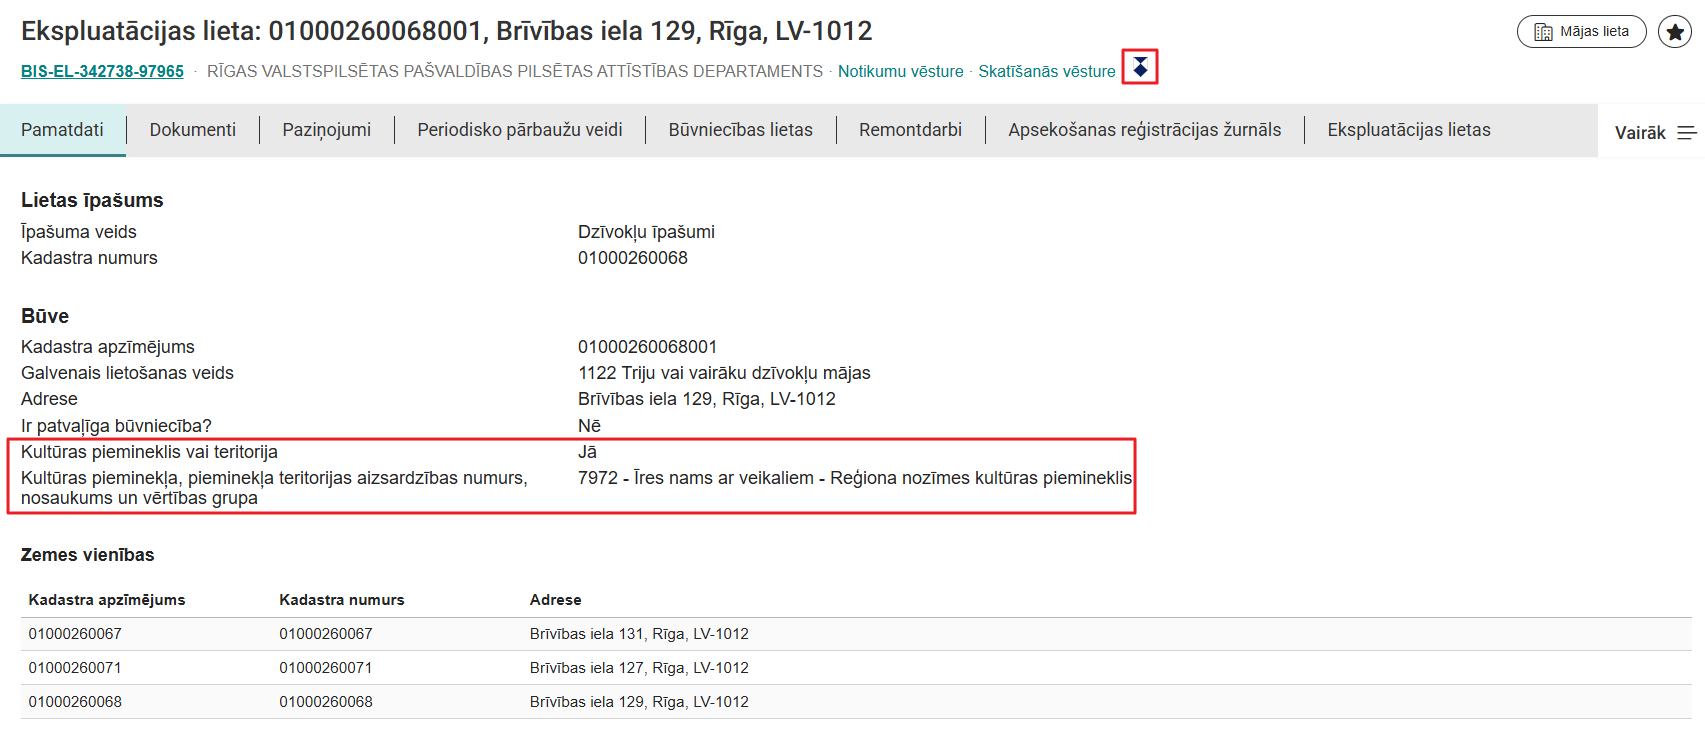
Task: Click the 1122 Triju vai vairāku dzīvokļu mājas value
Action: point(724,373)
